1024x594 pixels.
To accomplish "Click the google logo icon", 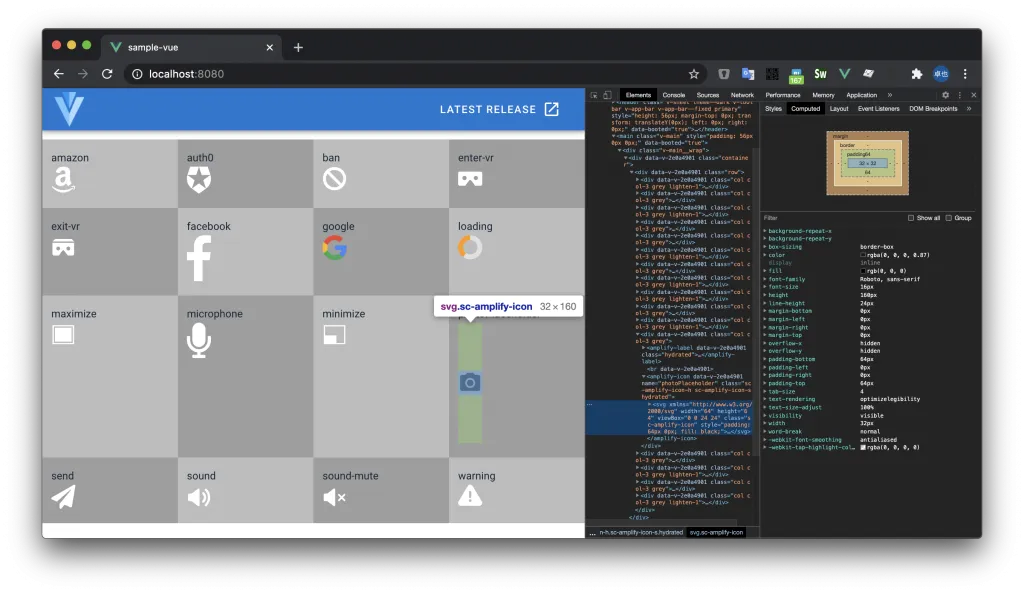I will (334, 248).
